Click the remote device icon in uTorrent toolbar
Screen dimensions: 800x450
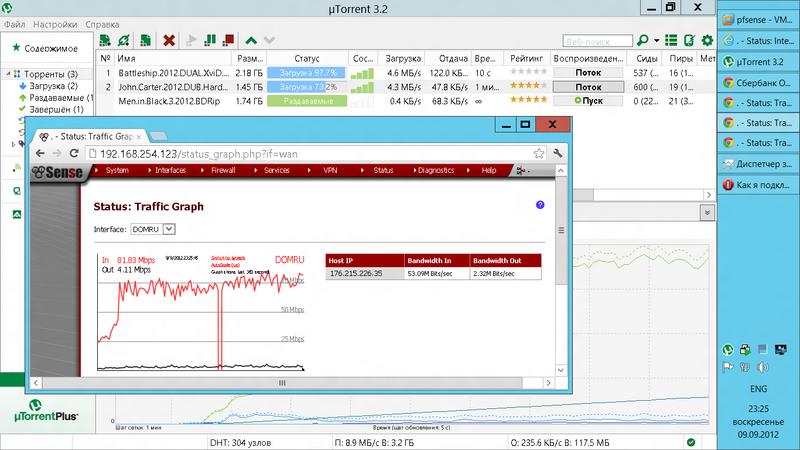(x=689, y=40)
